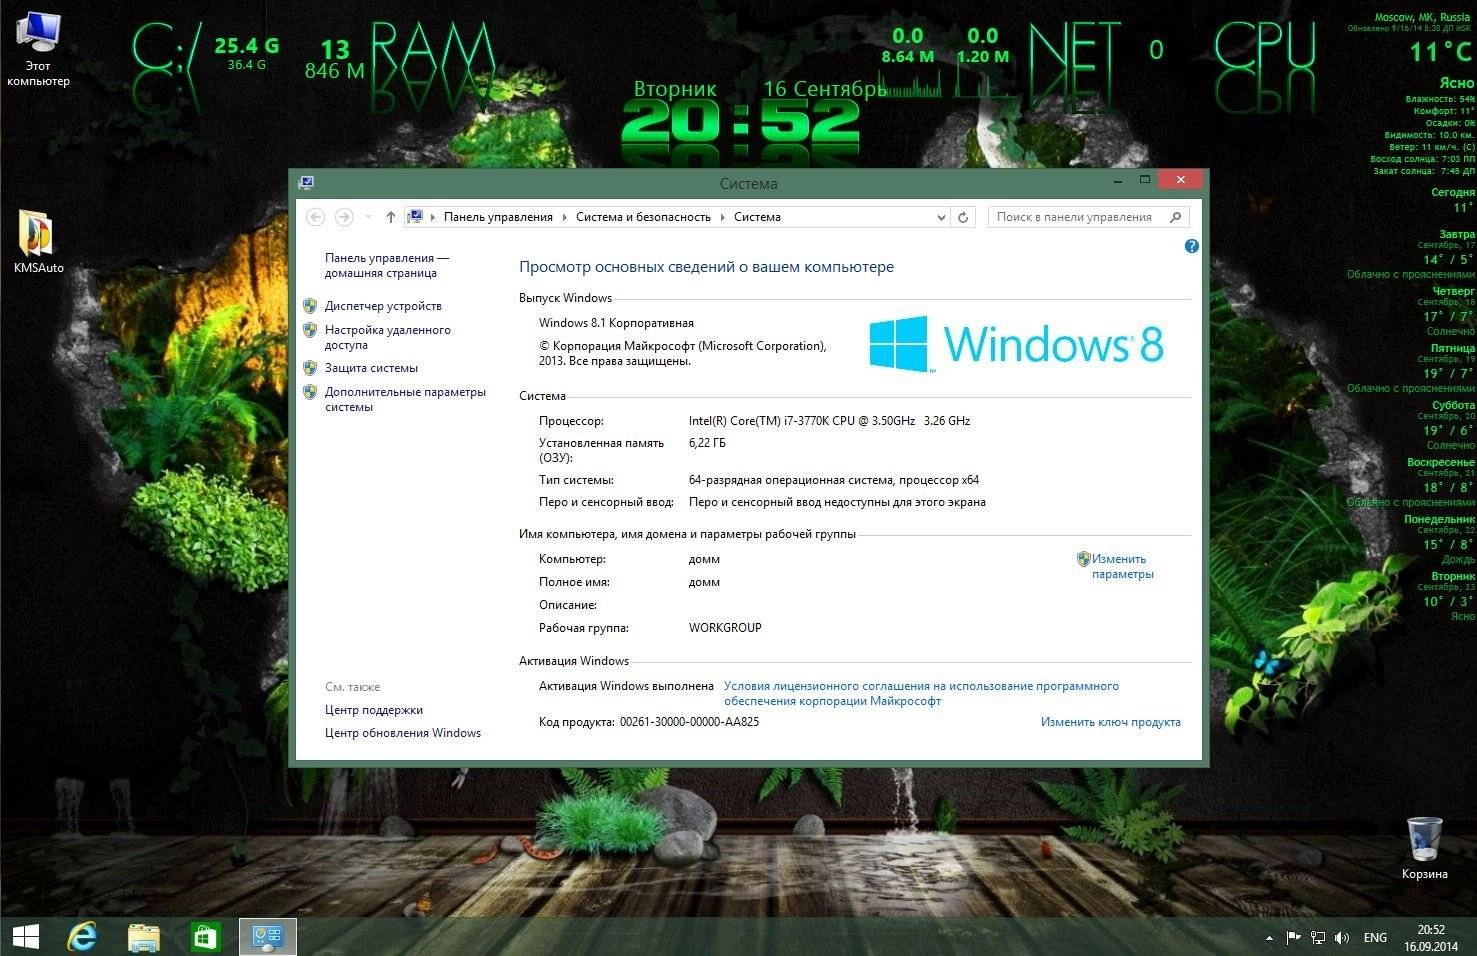Open Центр поддержки link

click(x=374, y=710)
